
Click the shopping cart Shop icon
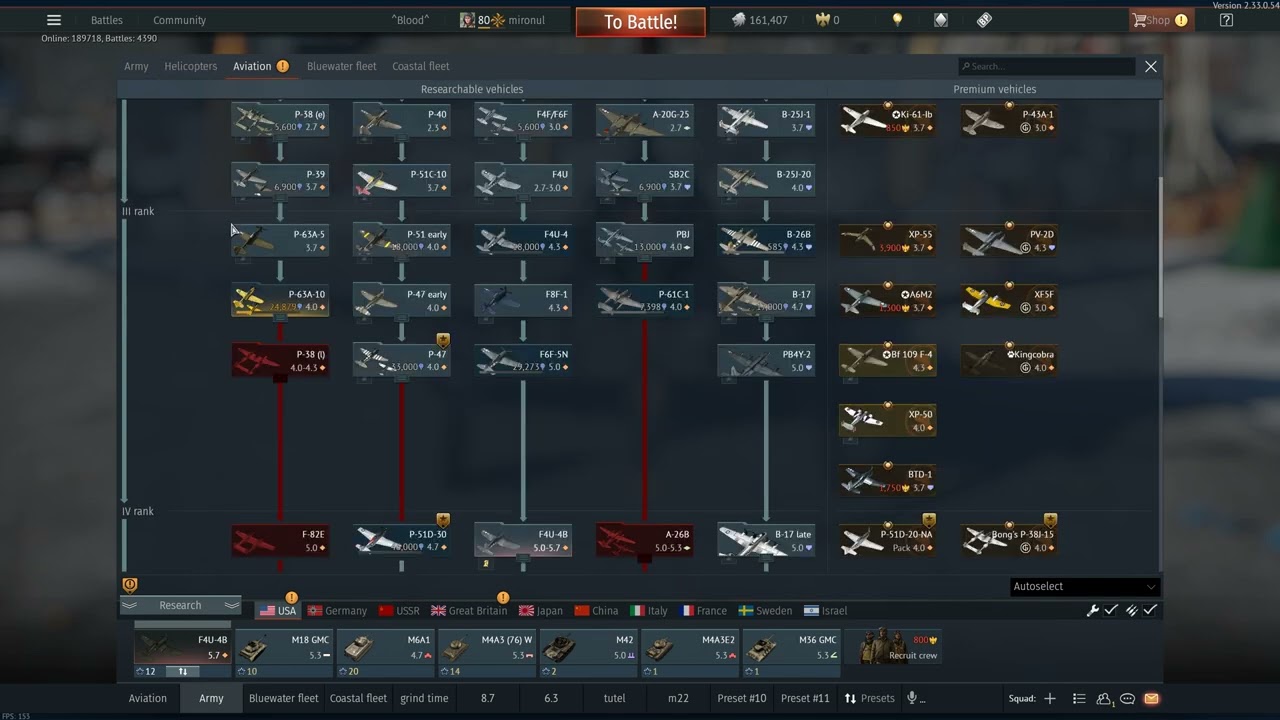1138,20
